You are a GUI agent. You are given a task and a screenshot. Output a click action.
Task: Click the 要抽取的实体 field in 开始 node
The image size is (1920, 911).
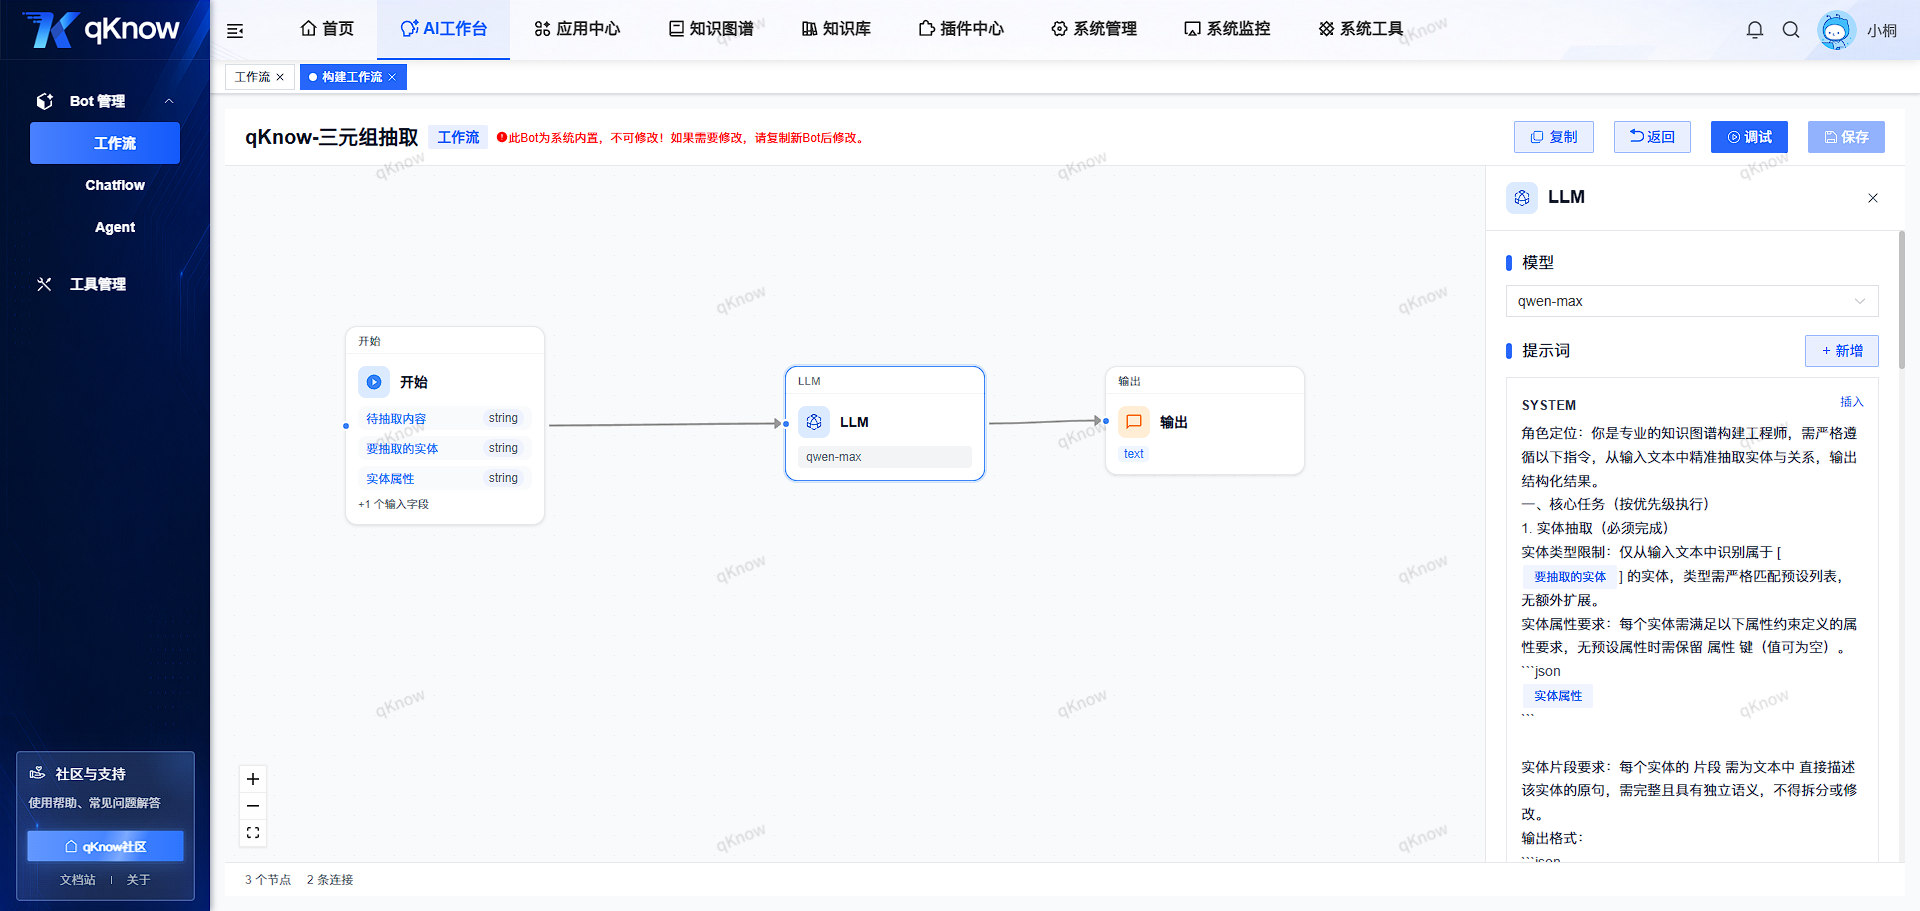(443, 449)
